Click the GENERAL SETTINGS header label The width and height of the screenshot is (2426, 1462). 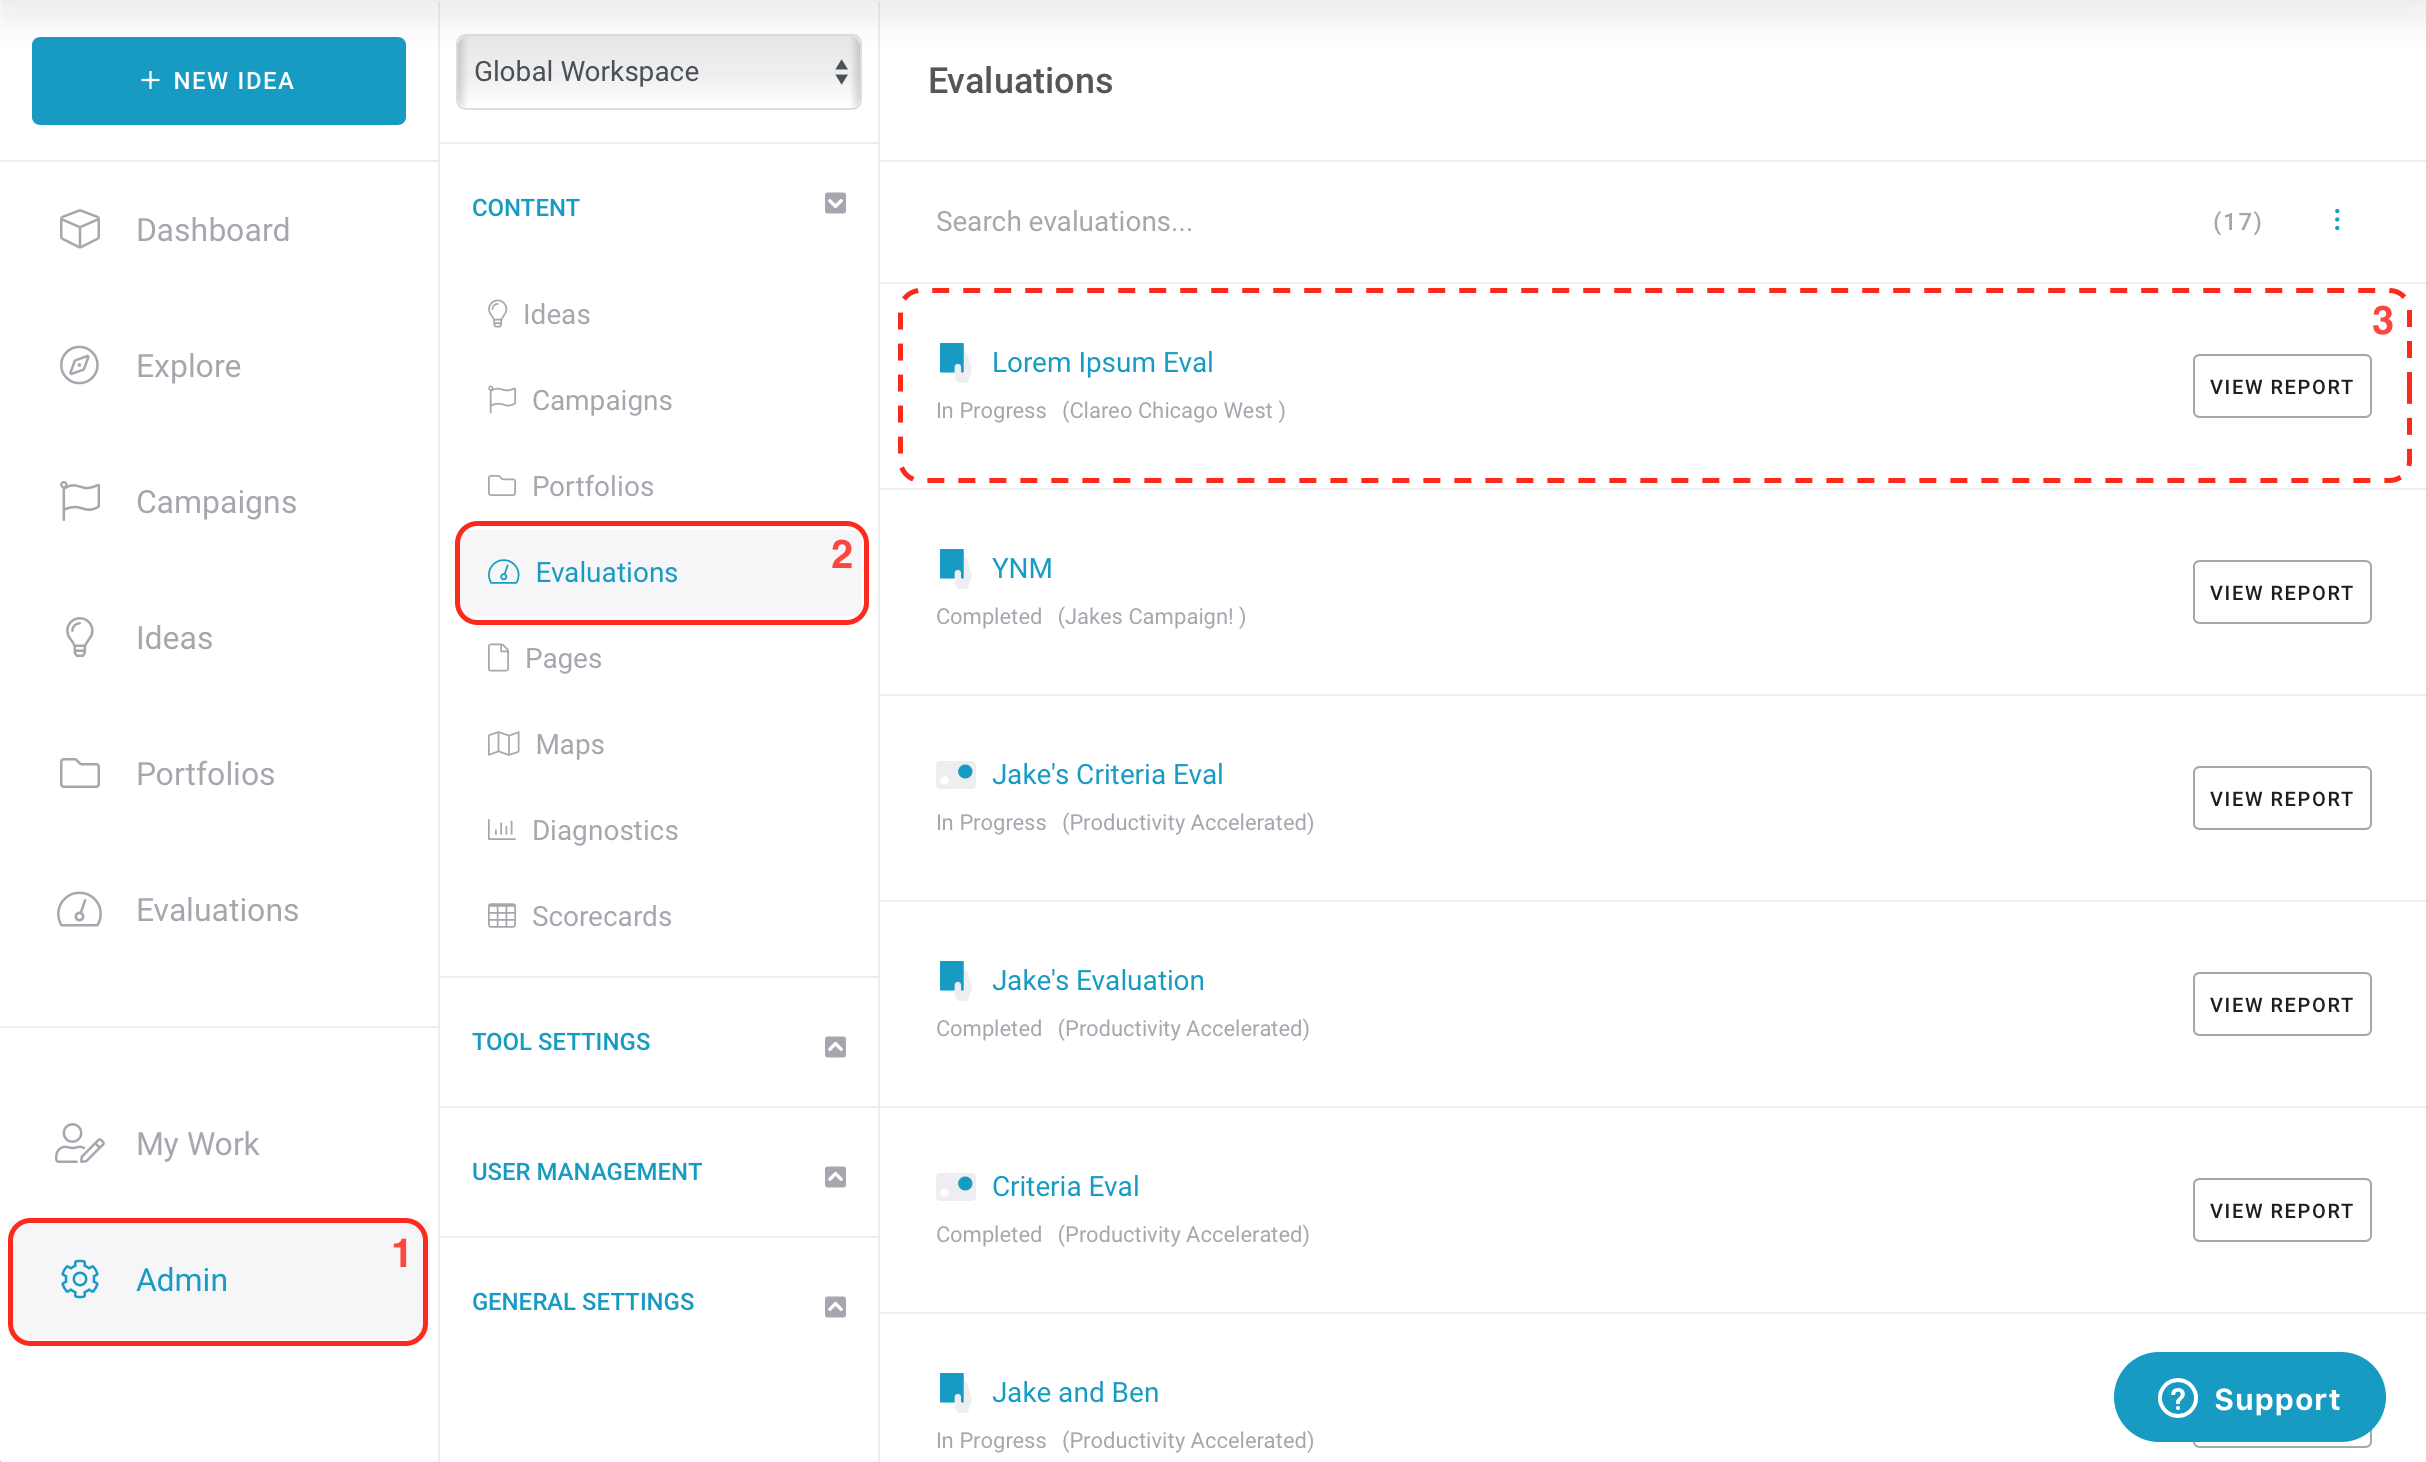tap(583, 1301)
